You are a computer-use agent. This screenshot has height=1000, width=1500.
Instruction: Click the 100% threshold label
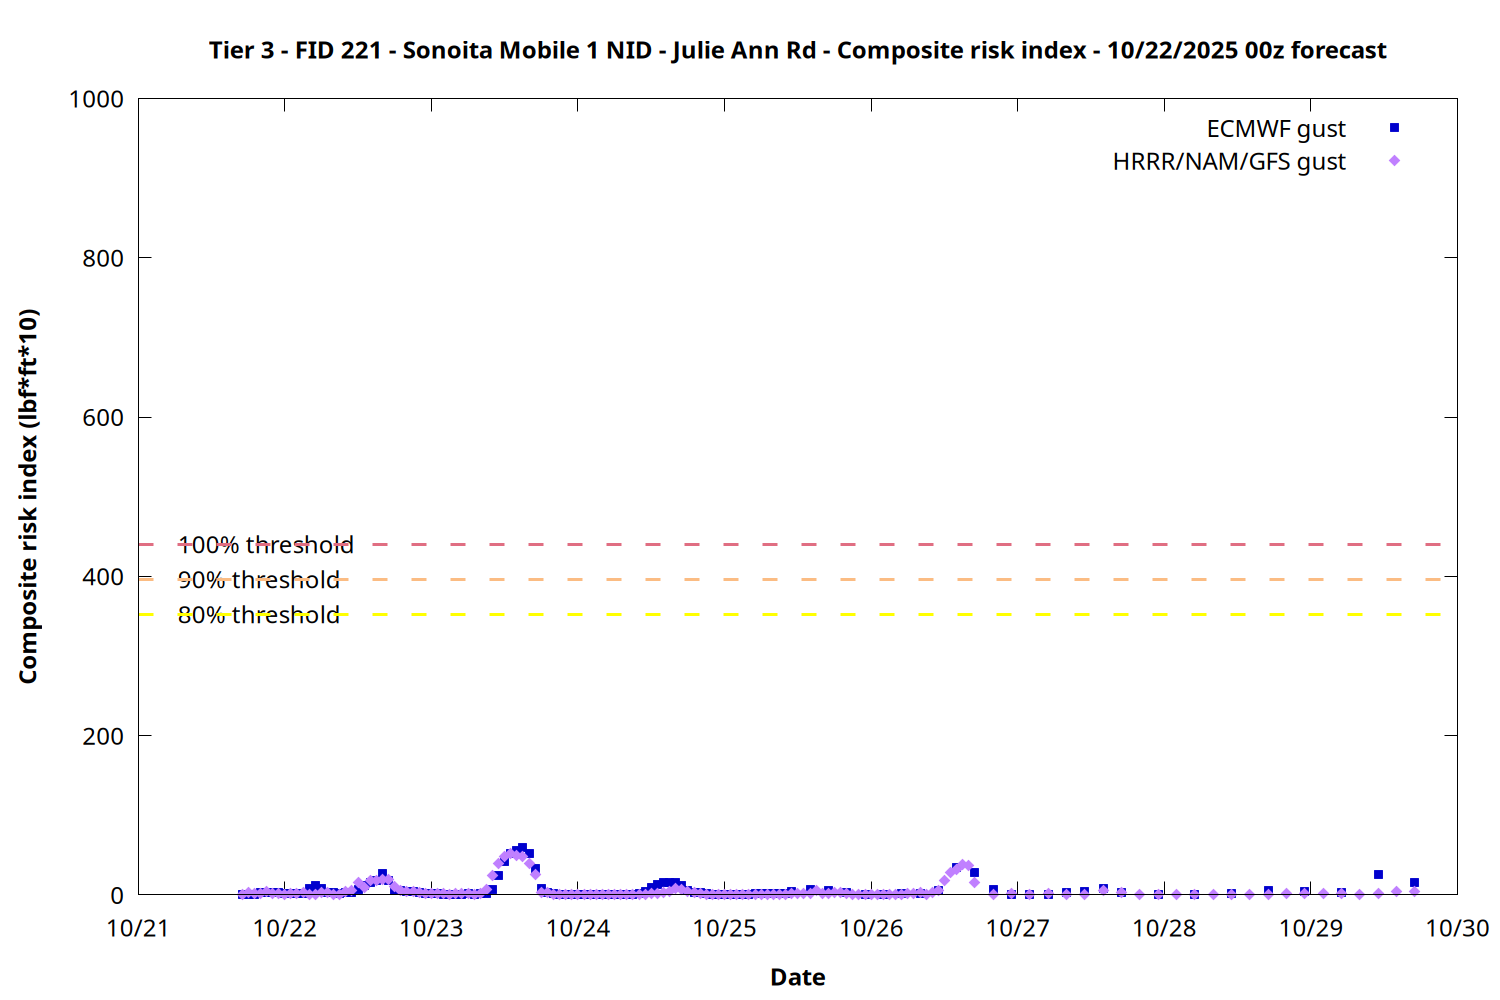click(265, 545)
